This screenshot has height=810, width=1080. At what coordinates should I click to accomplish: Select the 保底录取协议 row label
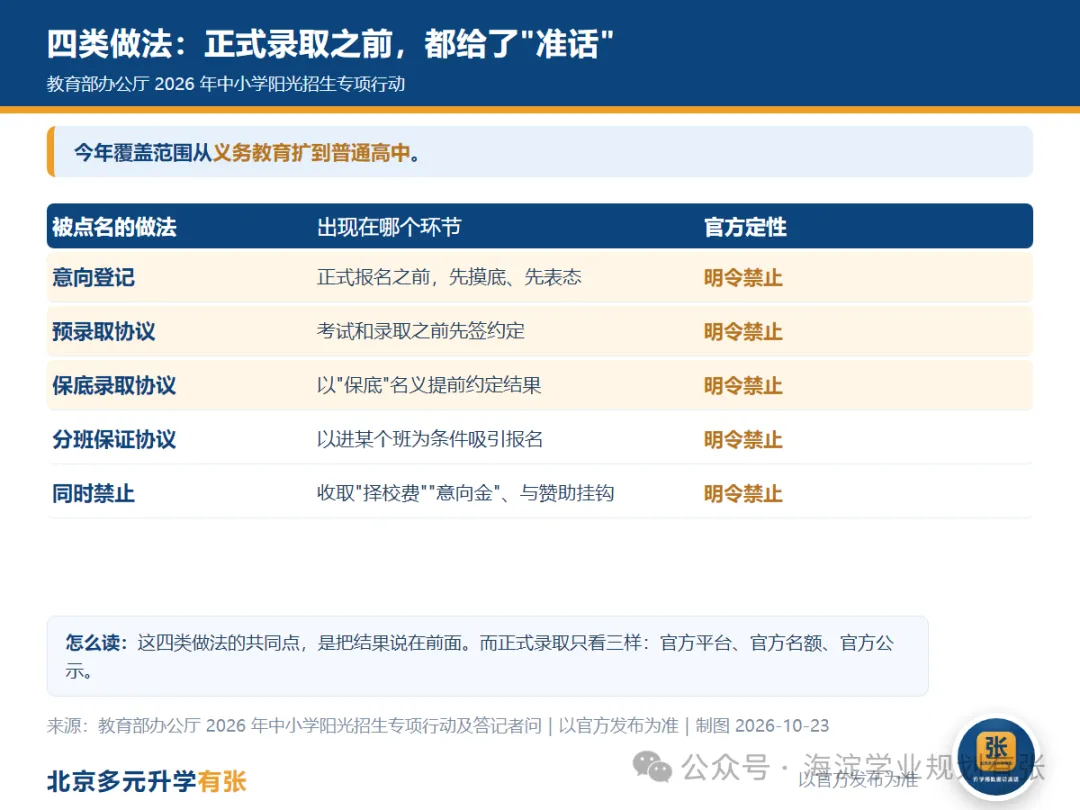pos(114,385)
